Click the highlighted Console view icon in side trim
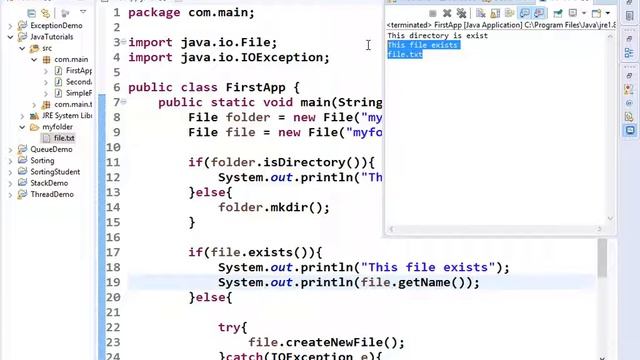Screen dimensions: 640x360 tap(630, 130)
